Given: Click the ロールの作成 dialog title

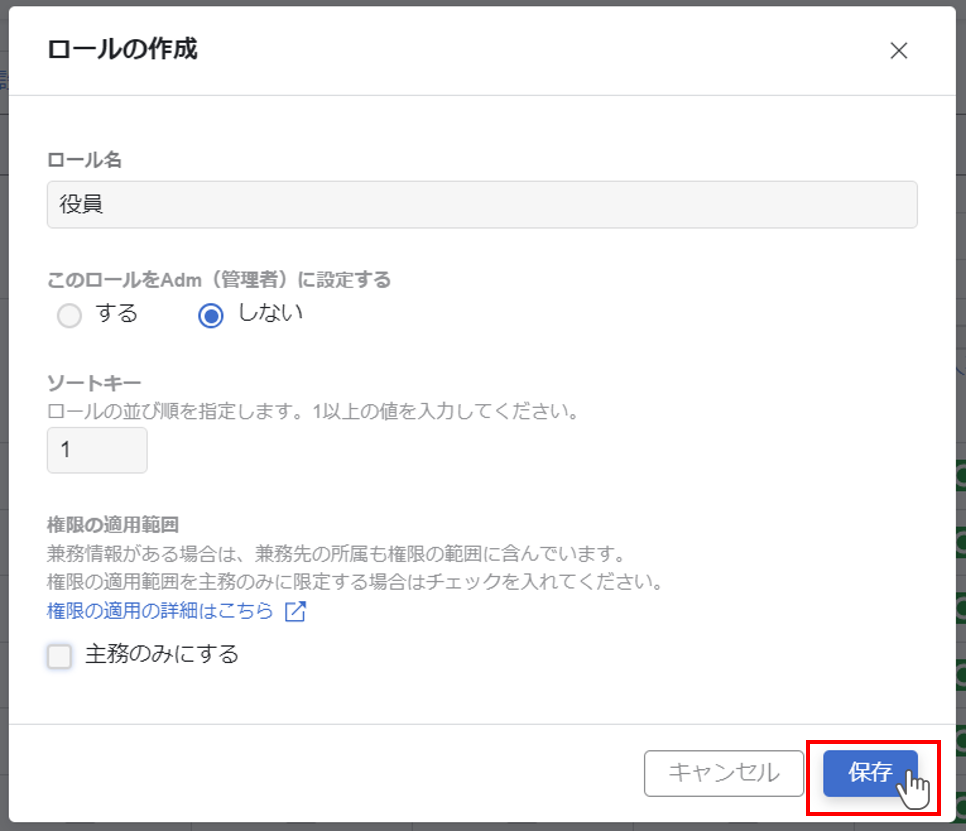Looking at the screenshot, I should 123,49.
